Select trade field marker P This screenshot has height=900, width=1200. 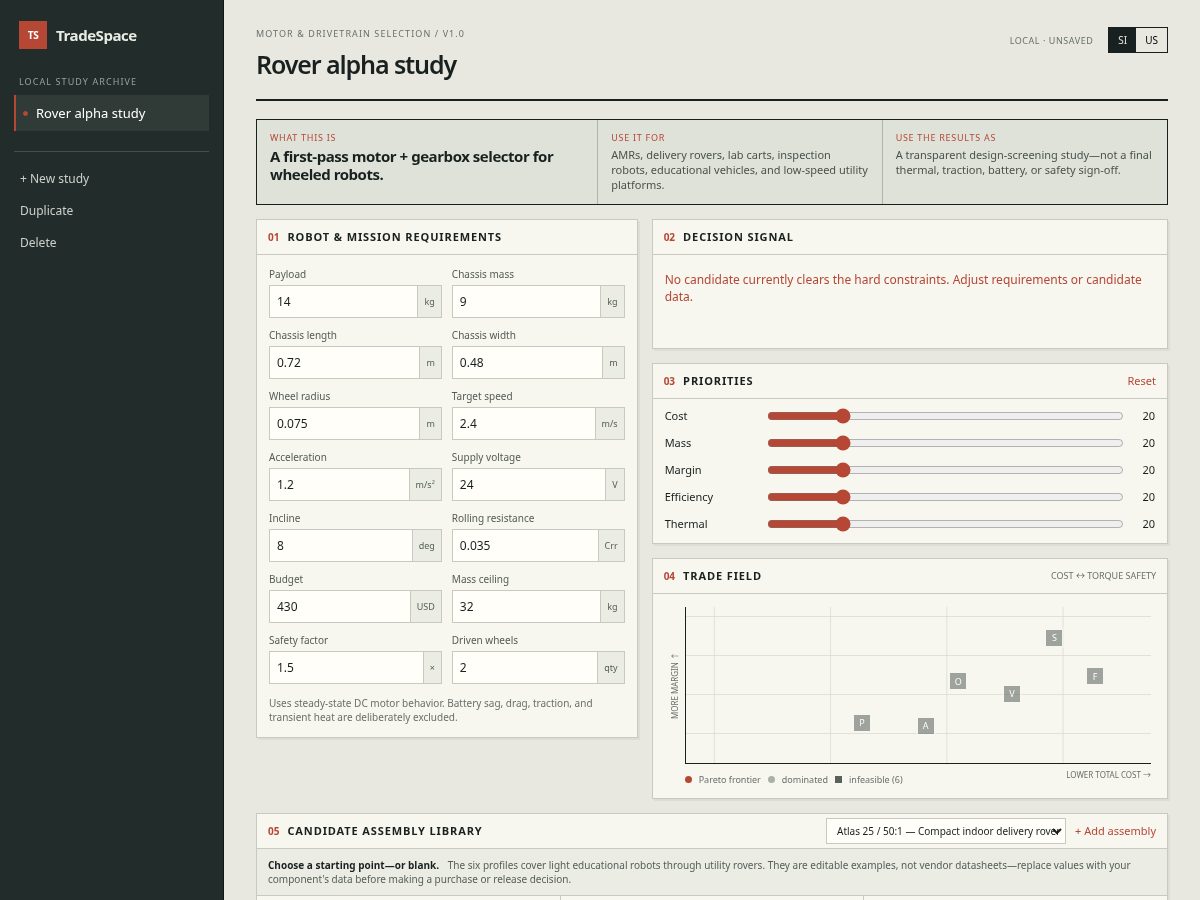pyautogui.click(x=862, y=723)
